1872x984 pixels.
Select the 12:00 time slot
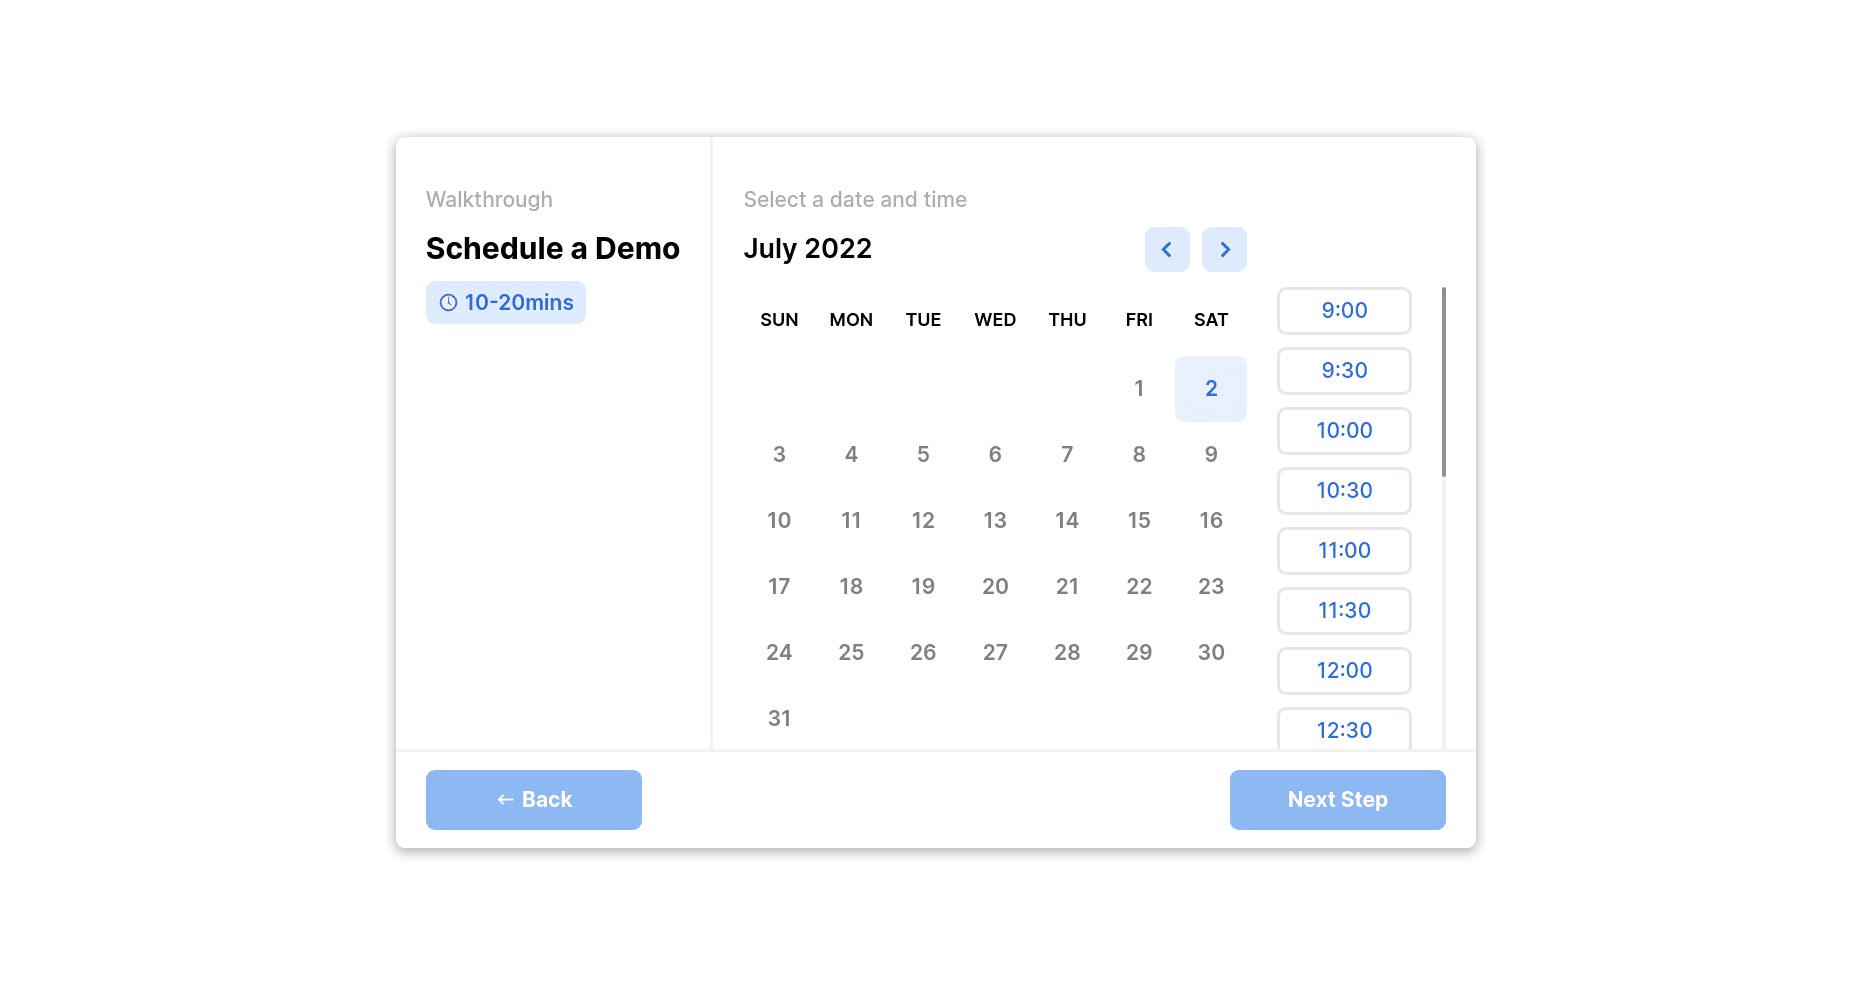click(1344, 671)
